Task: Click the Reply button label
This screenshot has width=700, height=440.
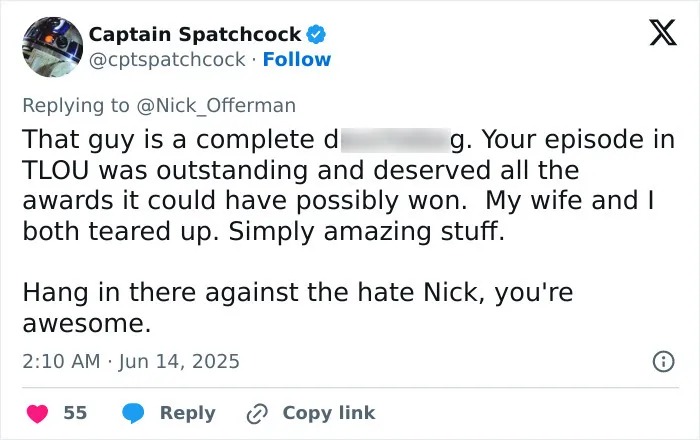Action: pyautogui.click(x=188, y=413)
